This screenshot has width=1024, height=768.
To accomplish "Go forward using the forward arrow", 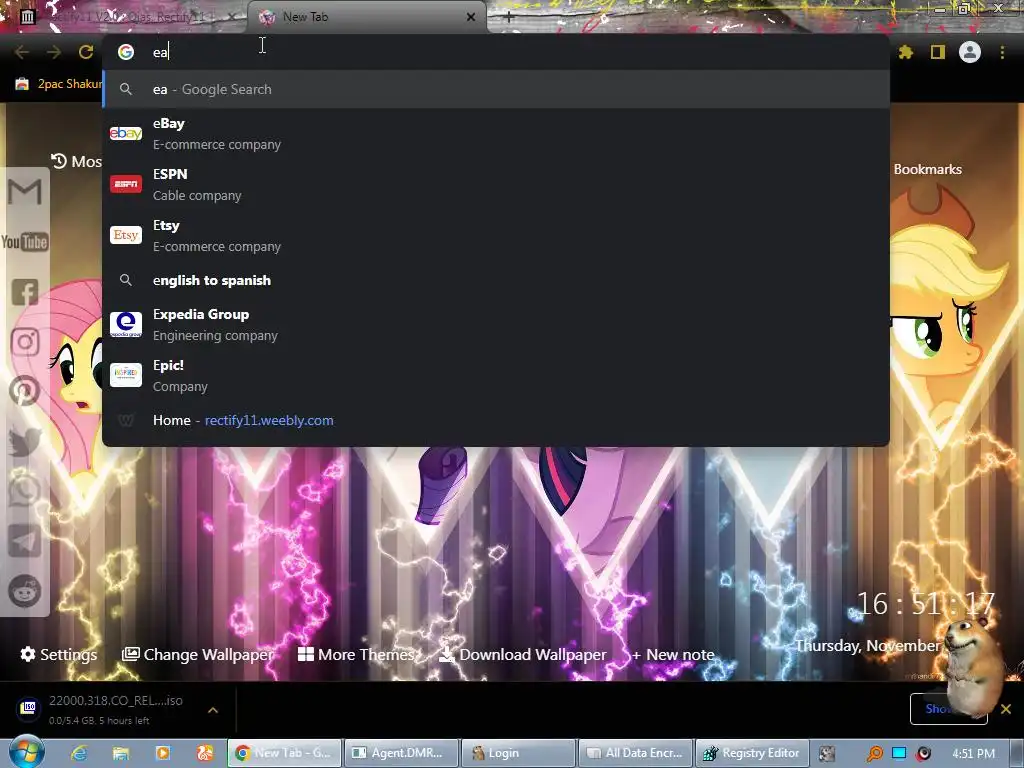I will coord(54,52).
